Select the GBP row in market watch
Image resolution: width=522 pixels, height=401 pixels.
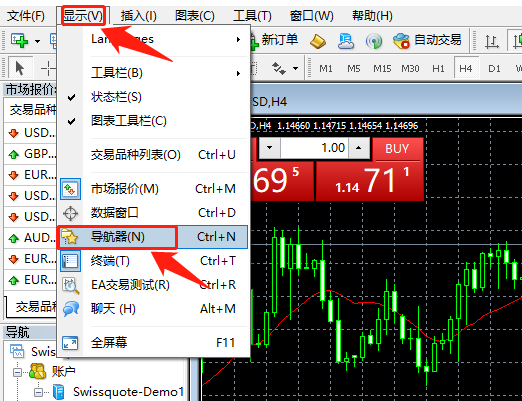click(31, 154)
